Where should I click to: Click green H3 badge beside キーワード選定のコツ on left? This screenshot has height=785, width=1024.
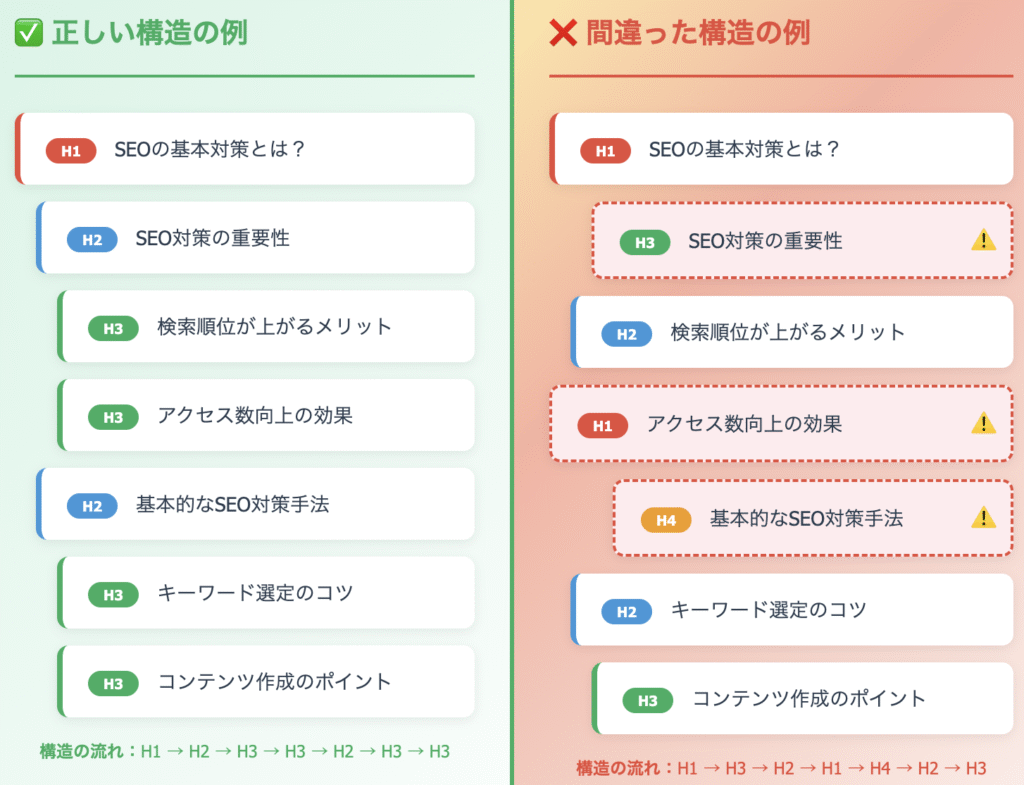[x=113, y=594]
